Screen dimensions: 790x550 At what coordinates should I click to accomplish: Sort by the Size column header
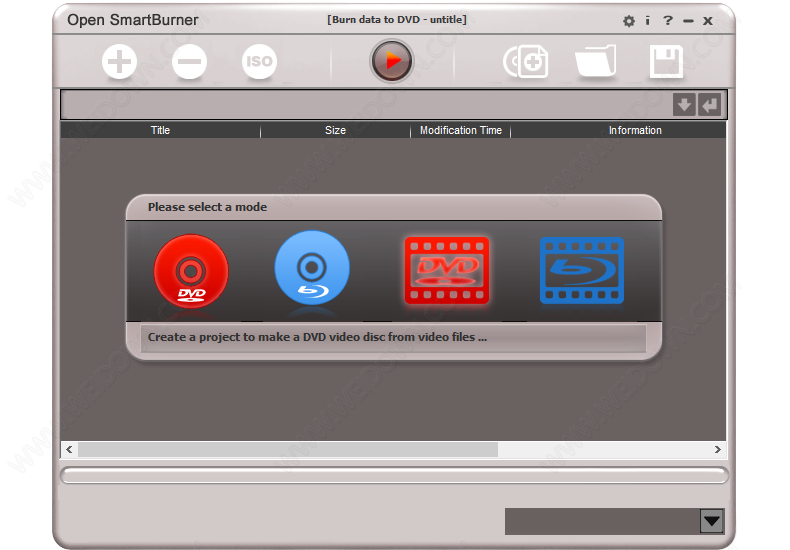[x=335, y=130]
